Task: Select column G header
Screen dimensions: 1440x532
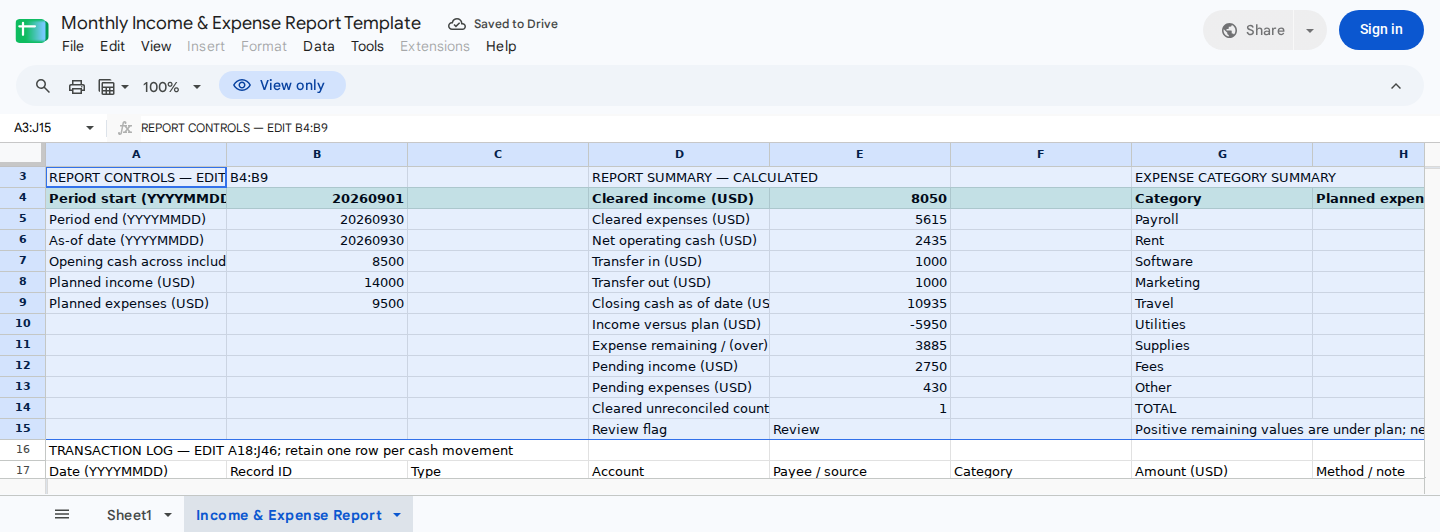Action: [x=1222, y=154]
